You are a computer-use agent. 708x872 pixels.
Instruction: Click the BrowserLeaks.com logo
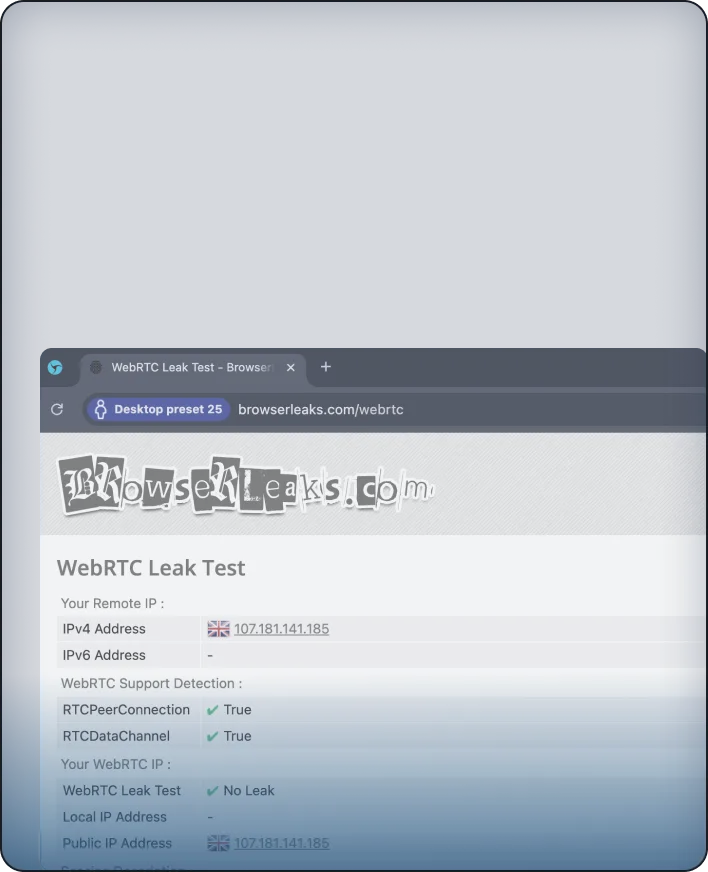pos(245,485)
